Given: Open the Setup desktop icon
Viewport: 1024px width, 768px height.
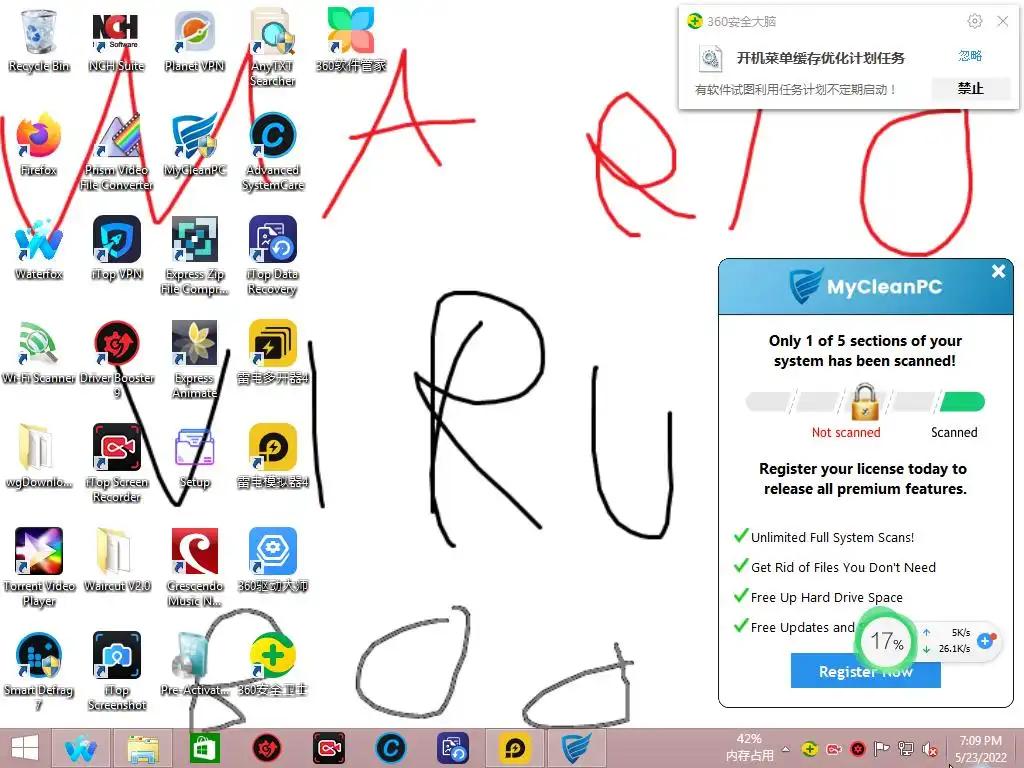Looking at the screenshot, I should coord(195,456).
